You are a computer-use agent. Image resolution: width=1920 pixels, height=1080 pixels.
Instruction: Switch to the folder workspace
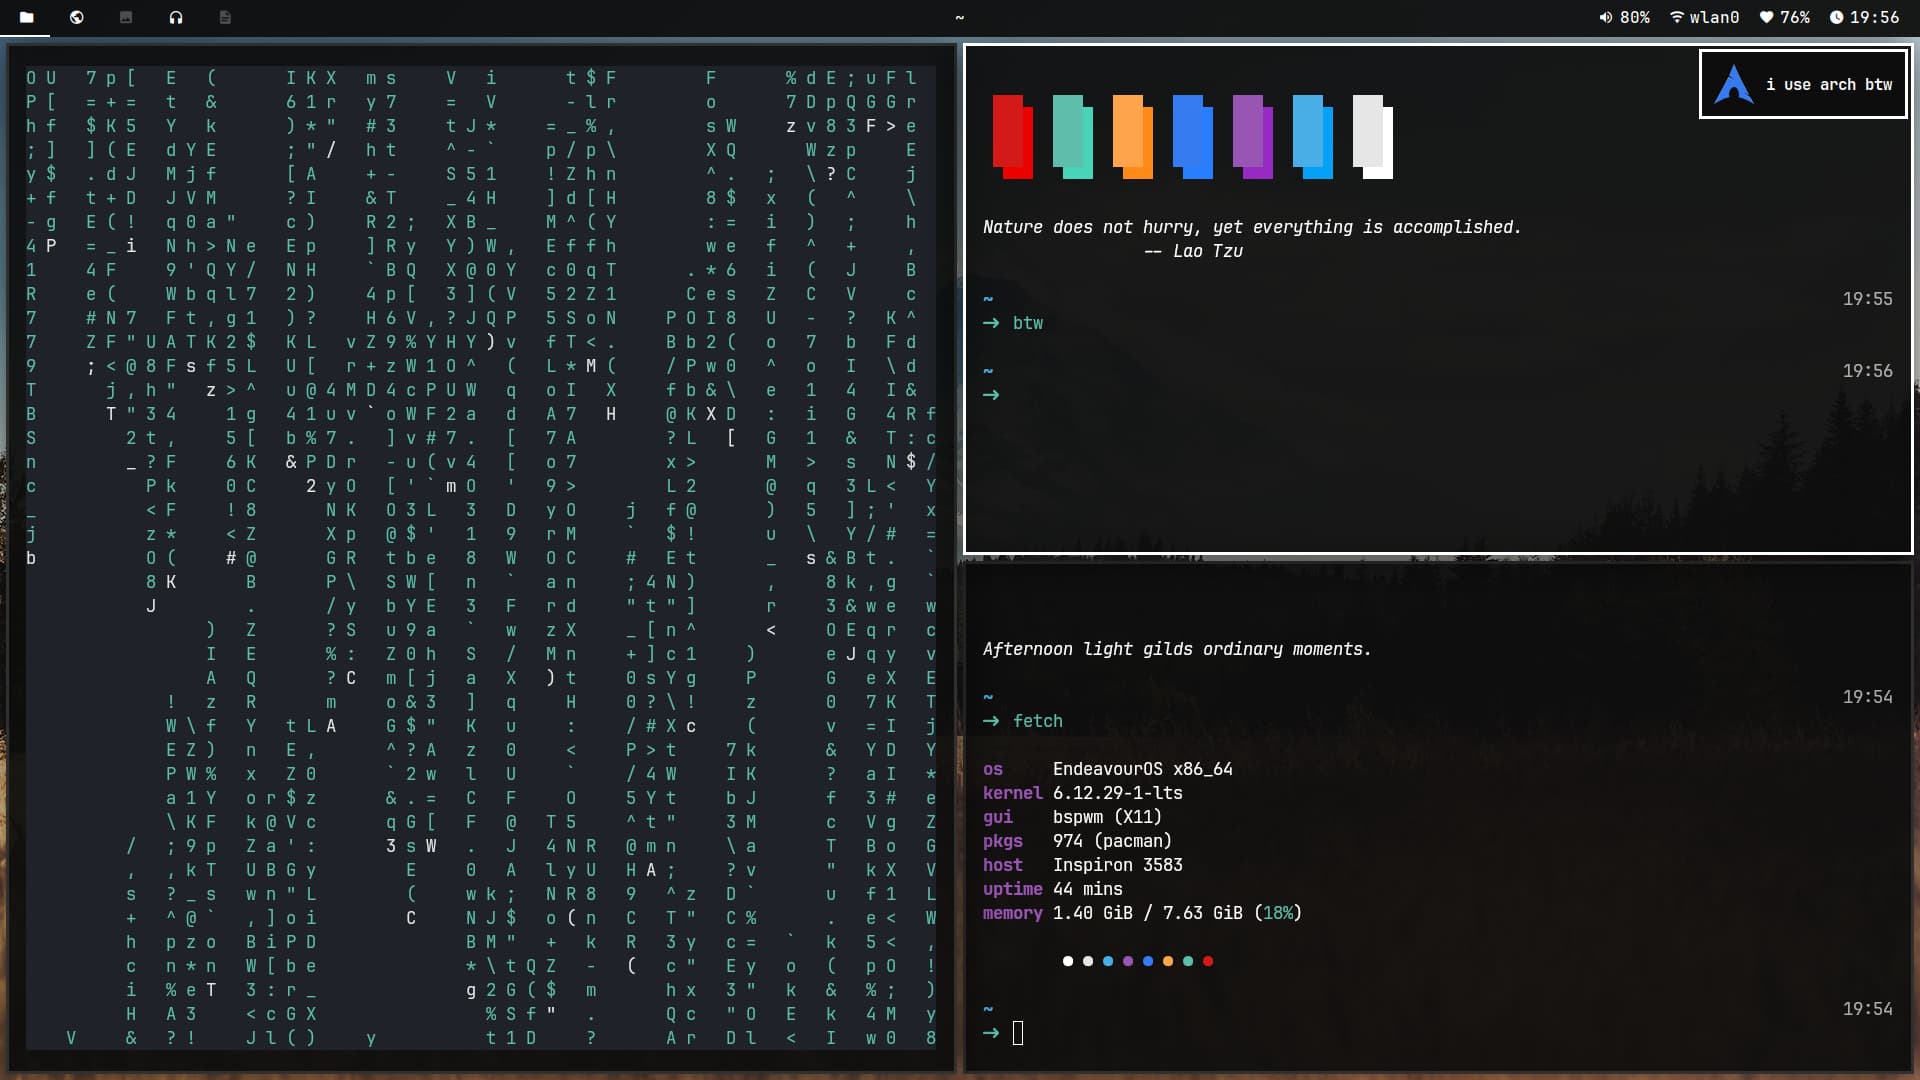pyautogui.click(x=27, y=17)
